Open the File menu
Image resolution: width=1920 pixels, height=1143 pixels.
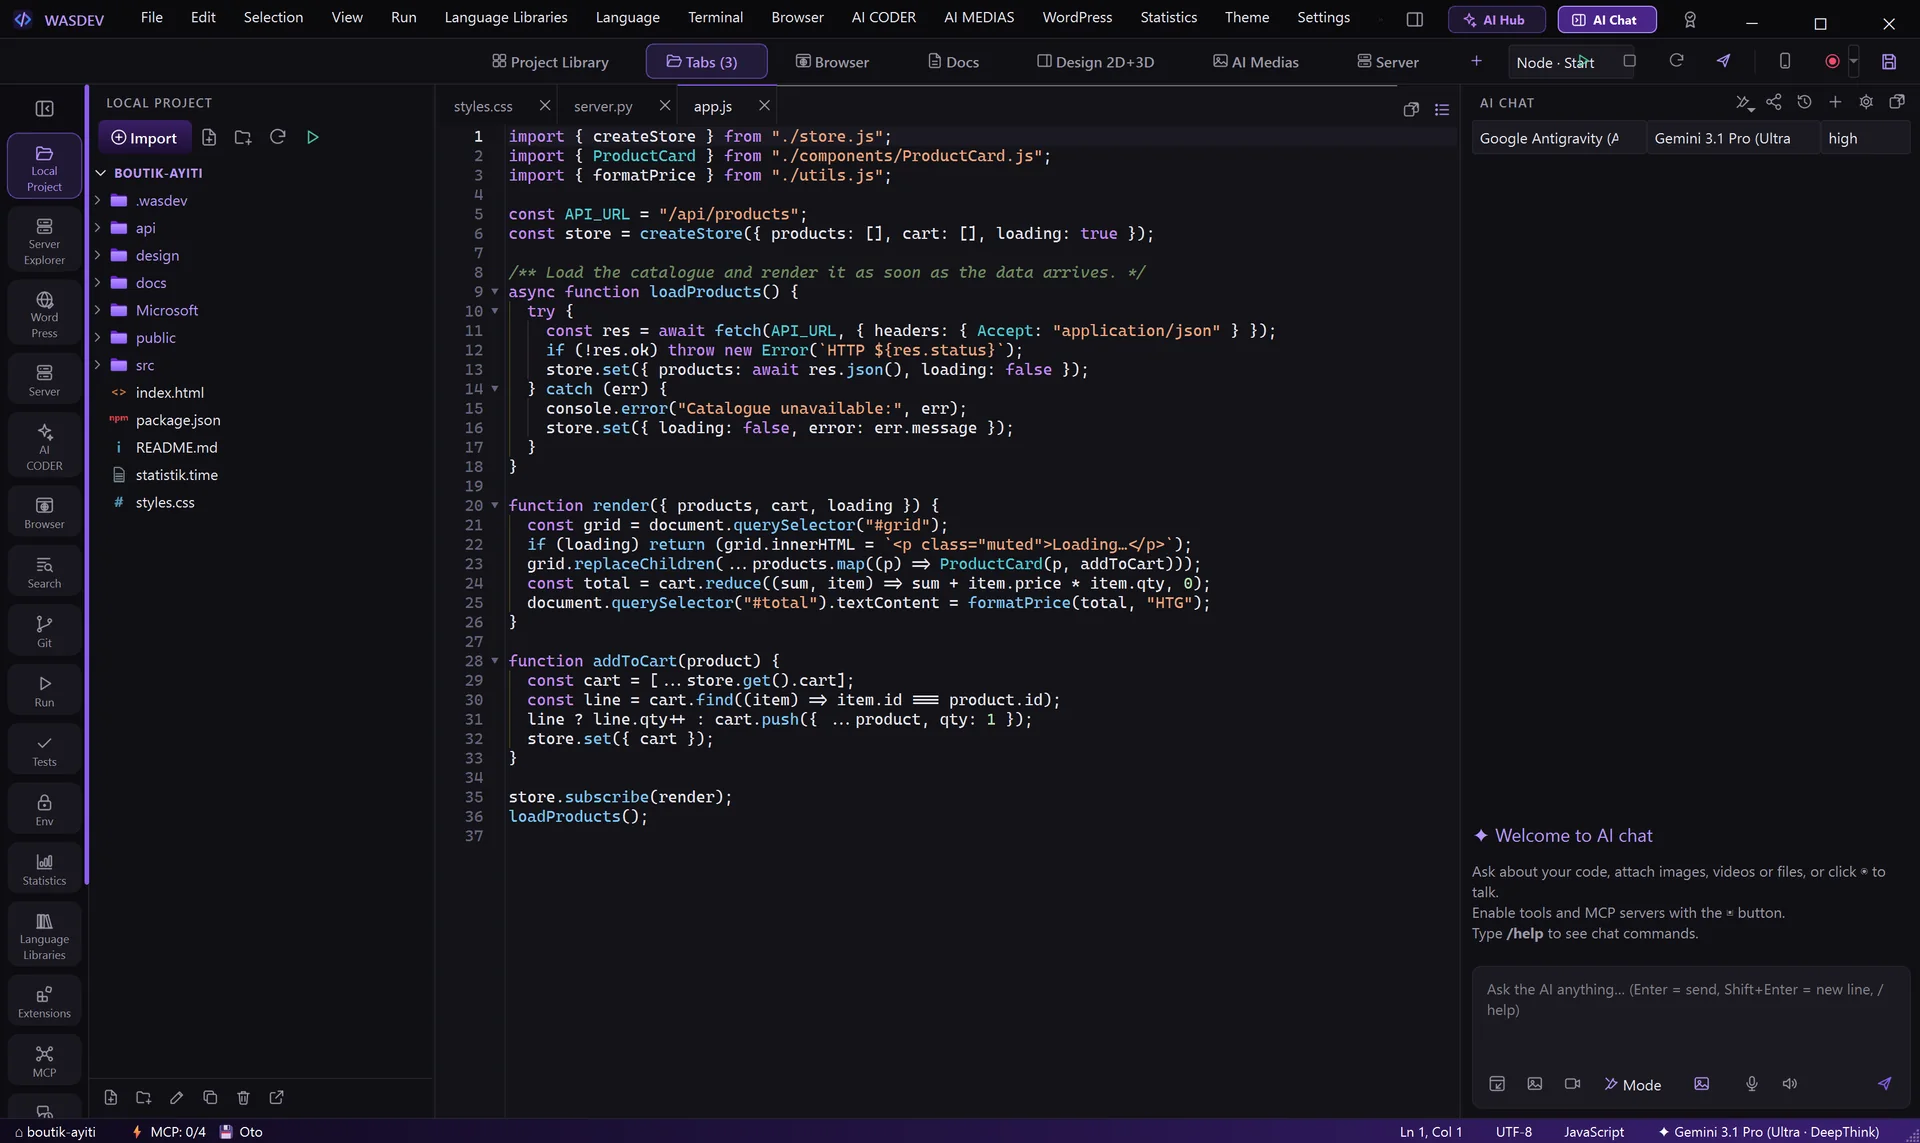coord(152,17)
